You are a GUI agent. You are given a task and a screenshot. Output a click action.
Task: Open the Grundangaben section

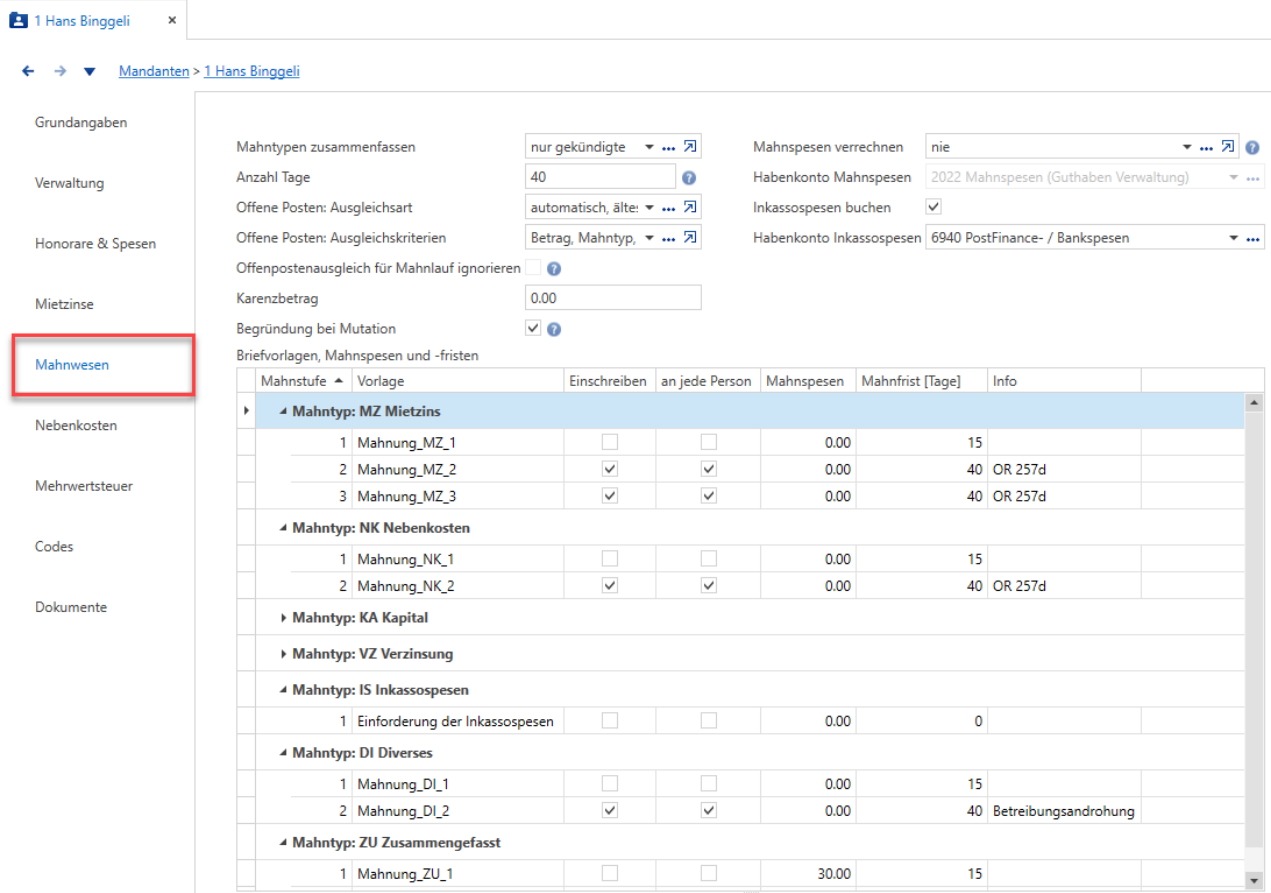81,123
